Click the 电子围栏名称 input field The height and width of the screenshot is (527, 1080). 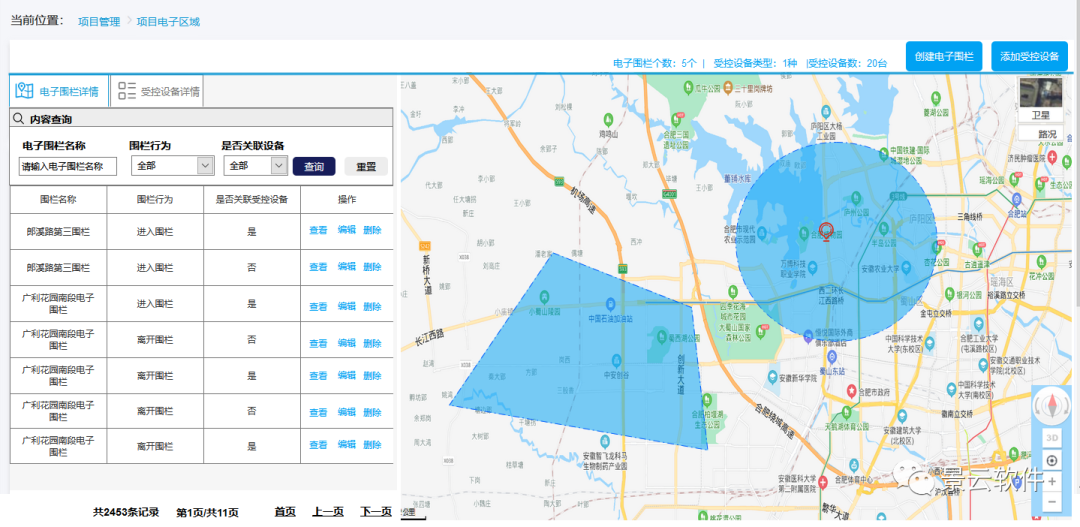pyautogui.click(x=68, y=166)
